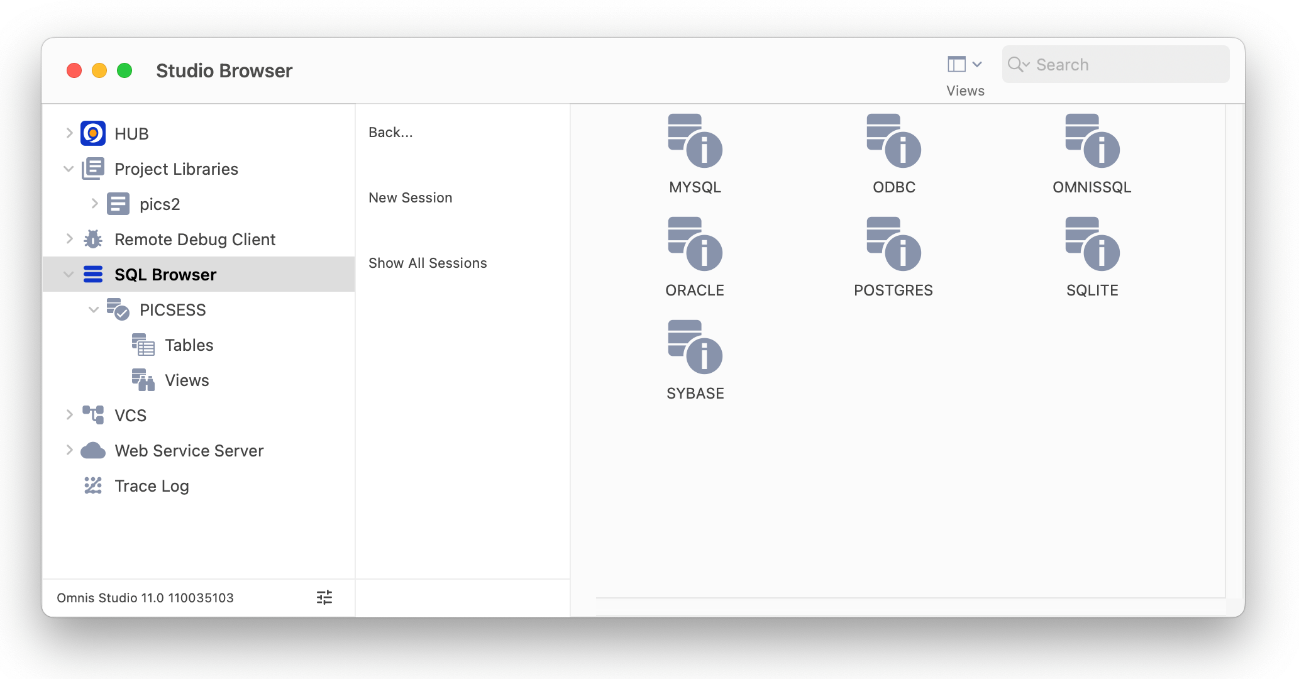
Task: Select the HUB tree label
Action: tap(131, 133)
